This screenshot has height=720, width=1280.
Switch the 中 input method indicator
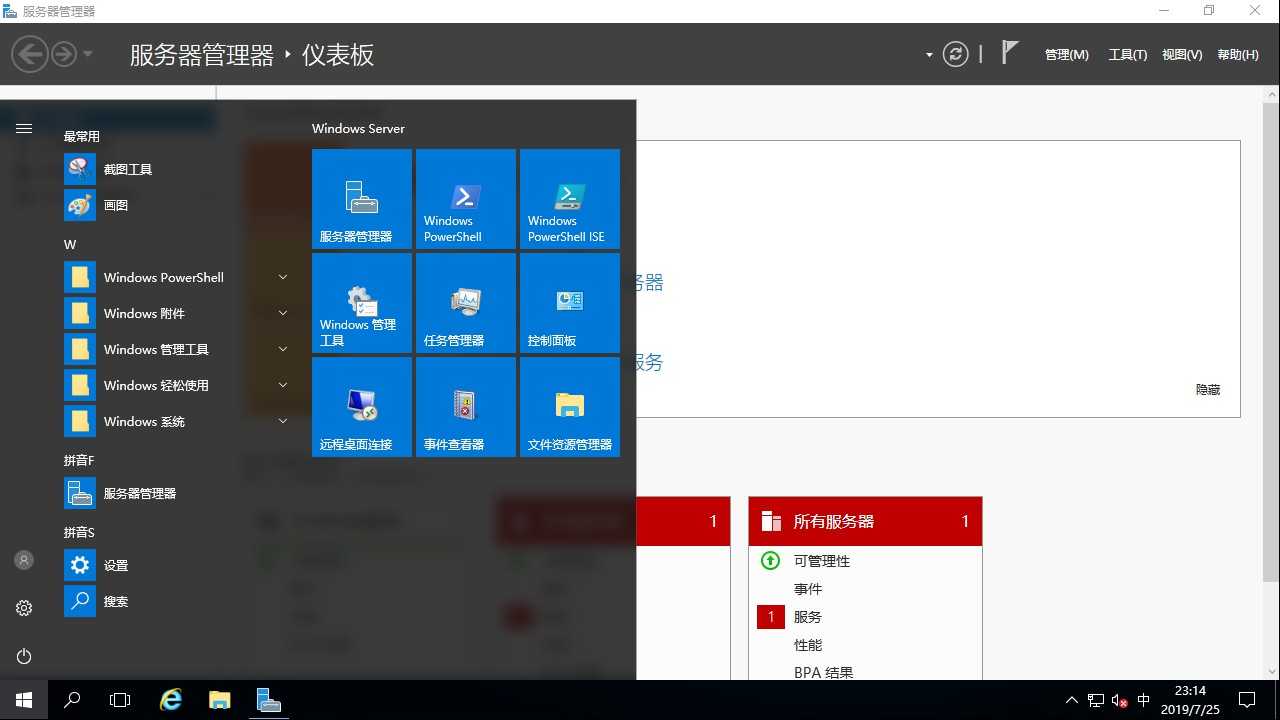tap(1144, 700)
